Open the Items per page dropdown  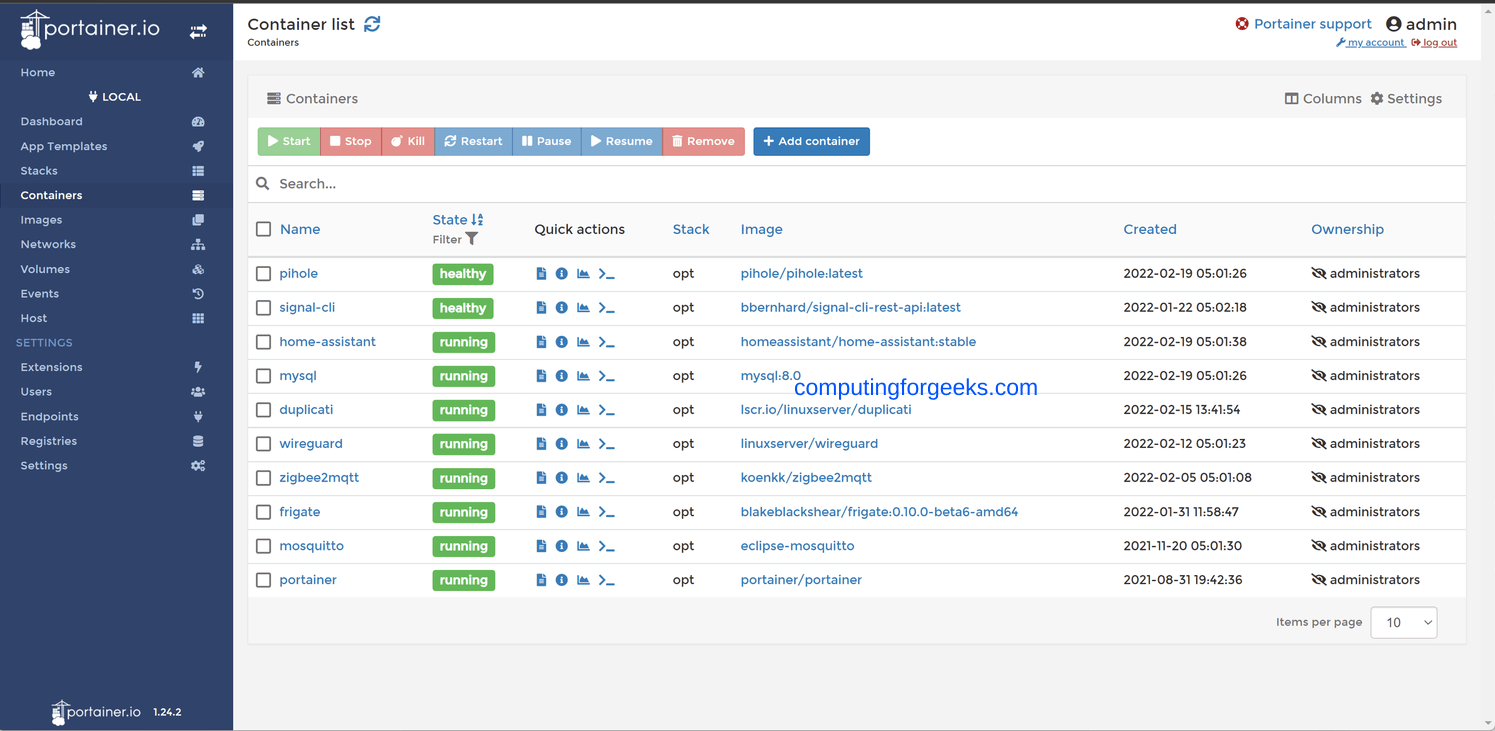click(x=1404, y=622)
